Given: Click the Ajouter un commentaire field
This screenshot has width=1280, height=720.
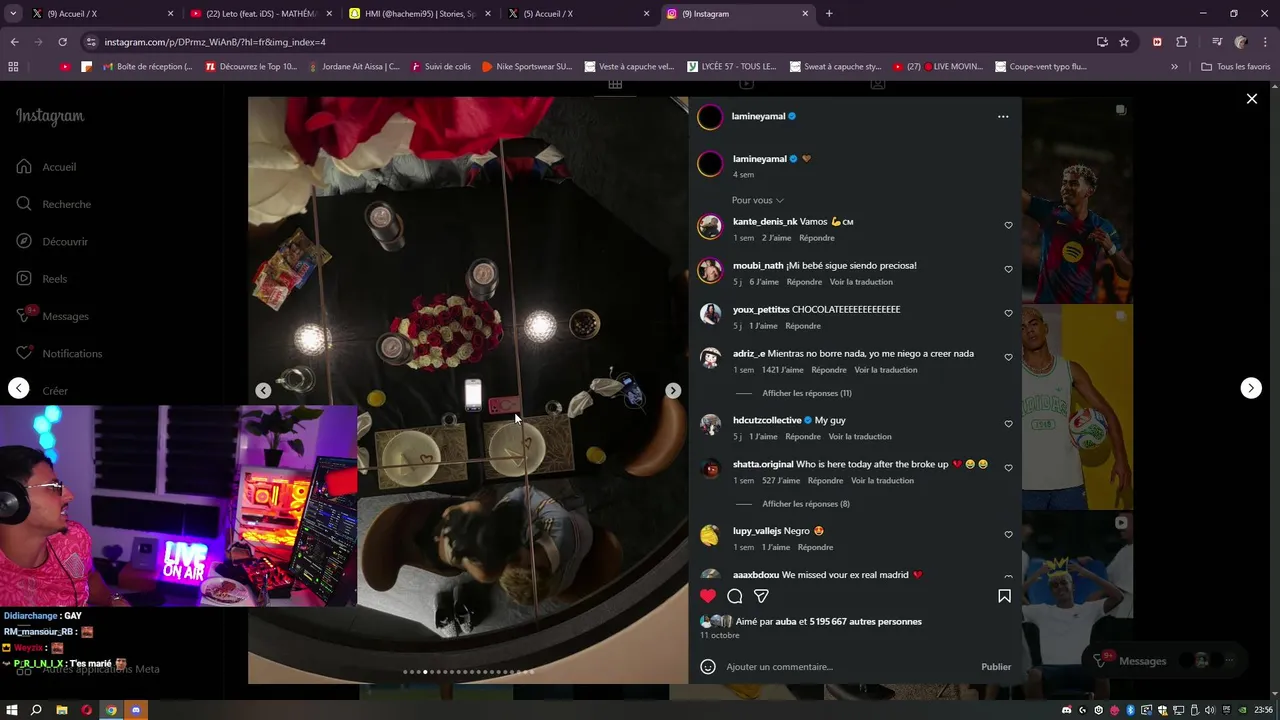Looking at the screenshot, I should pos(848,667).
